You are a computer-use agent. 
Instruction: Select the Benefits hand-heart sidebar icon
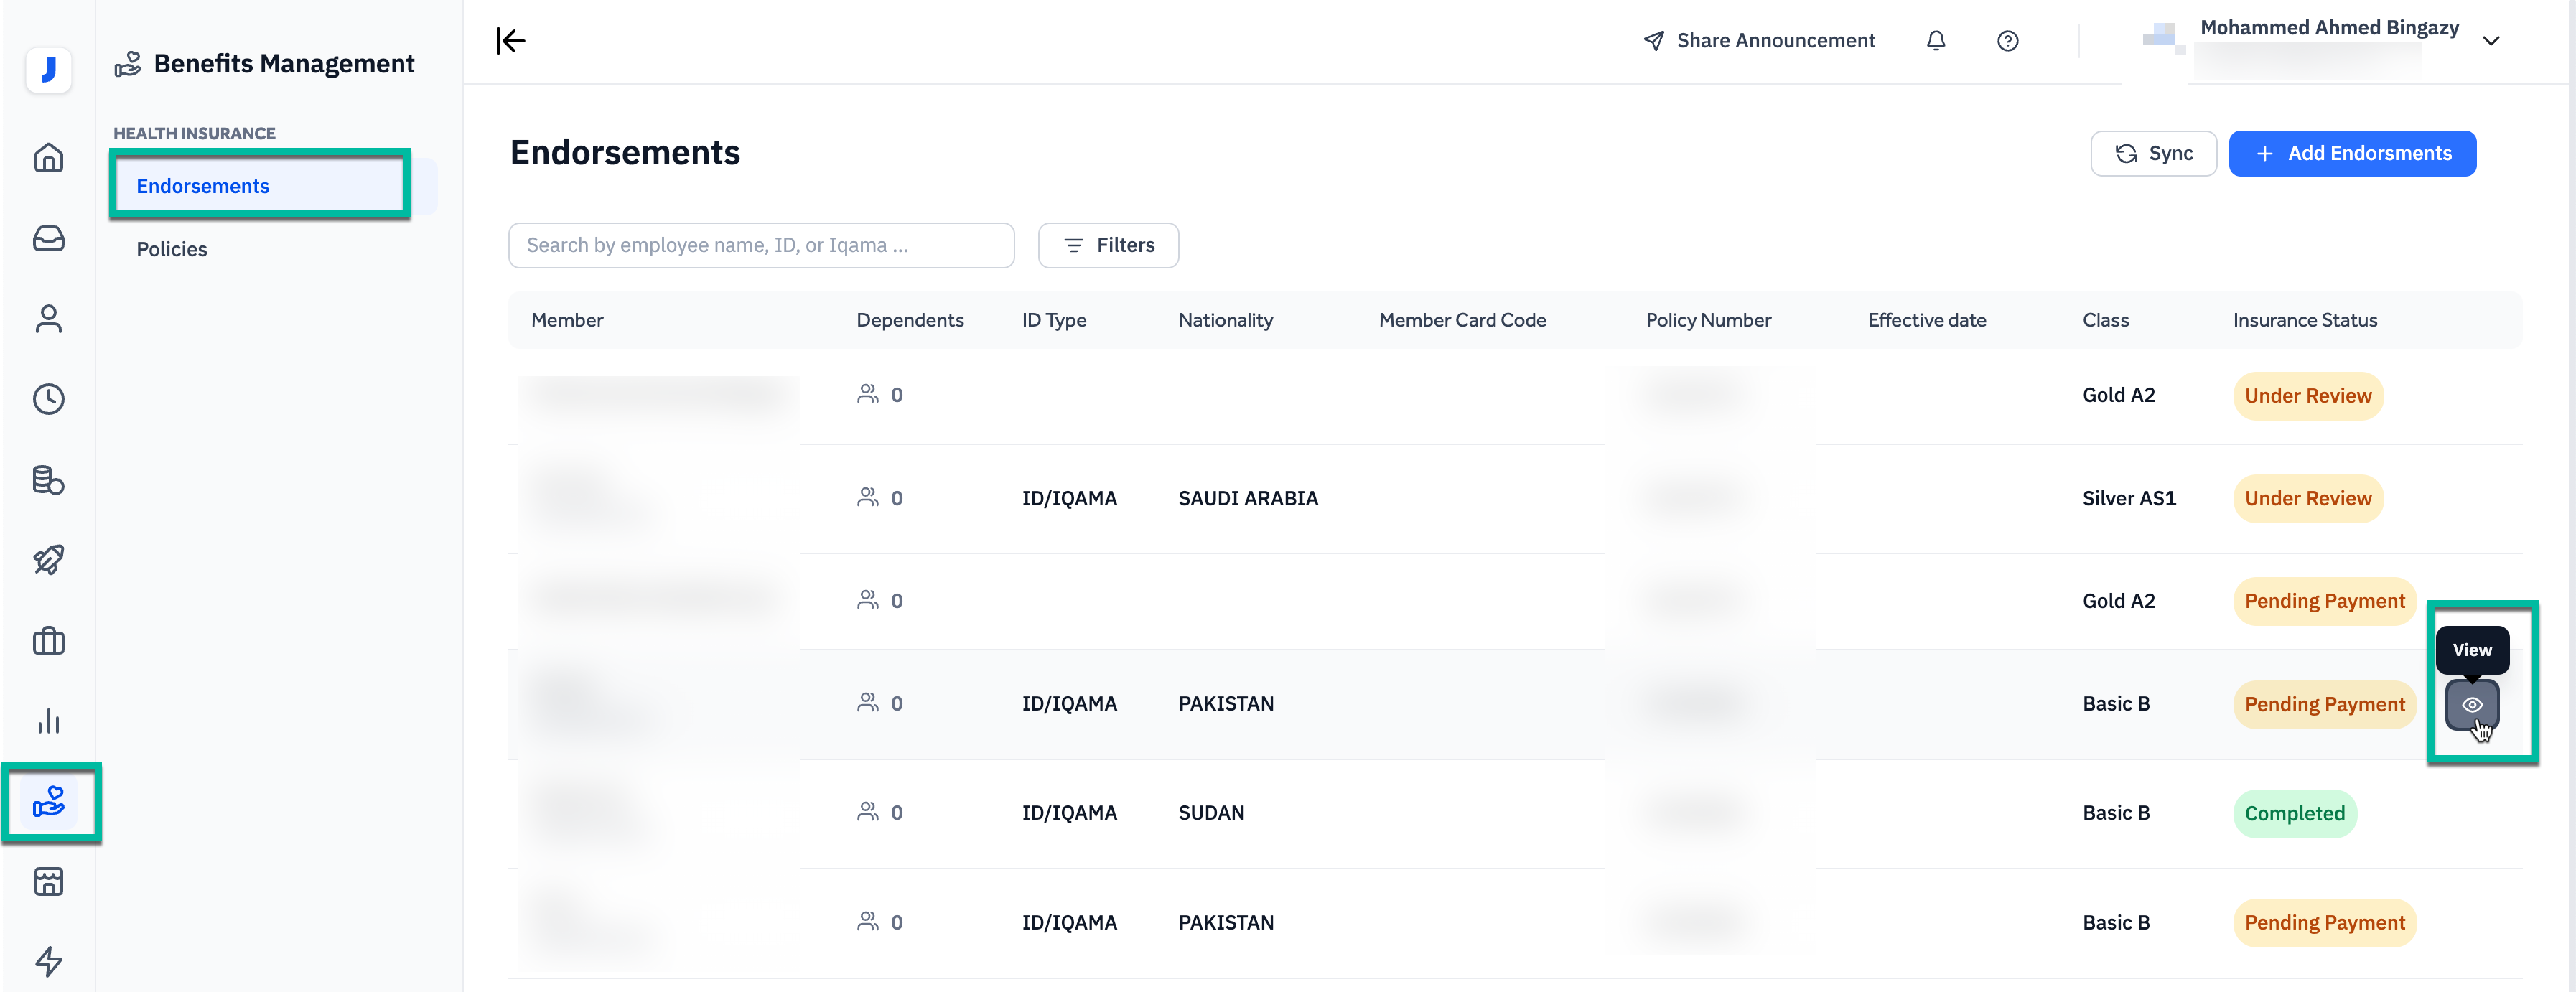[x=48, y=802]
